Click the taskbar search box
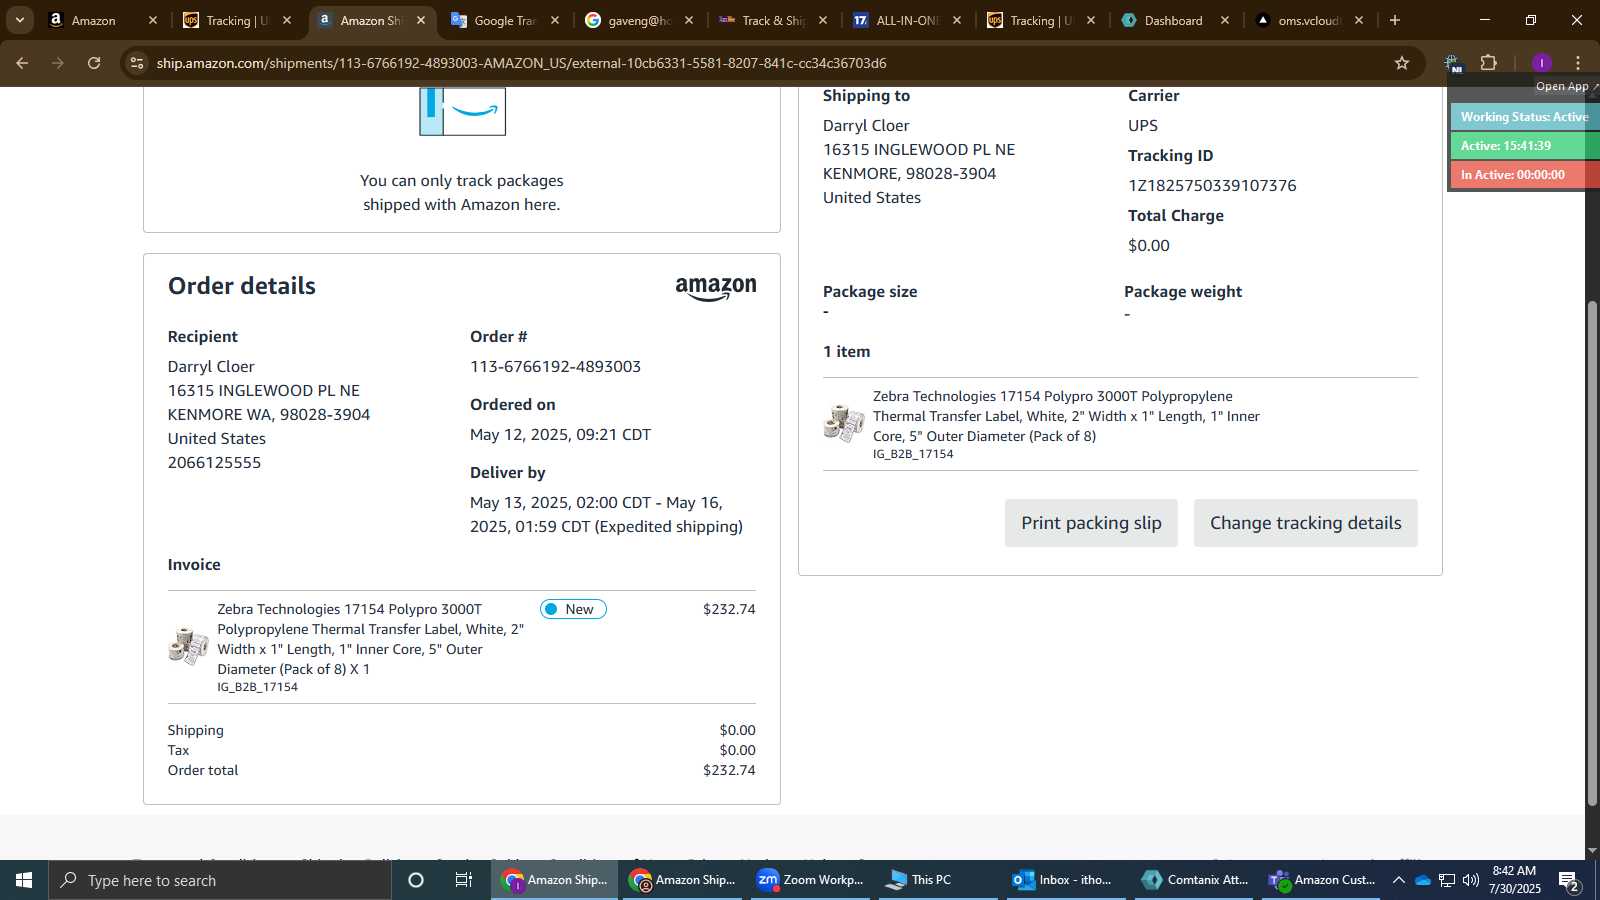1600x900 pixels. coord(220,880)
